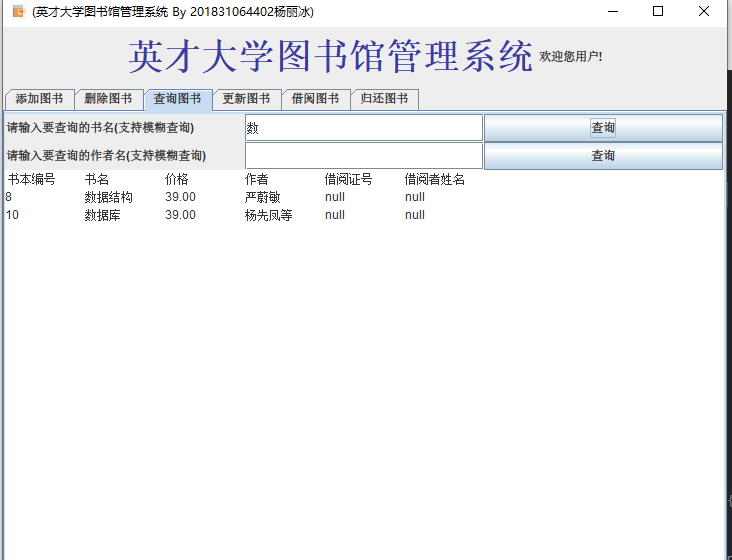Select the book title 数据结构
The width and height of the screenshot is (732, 560).
[x=108, y=197]
